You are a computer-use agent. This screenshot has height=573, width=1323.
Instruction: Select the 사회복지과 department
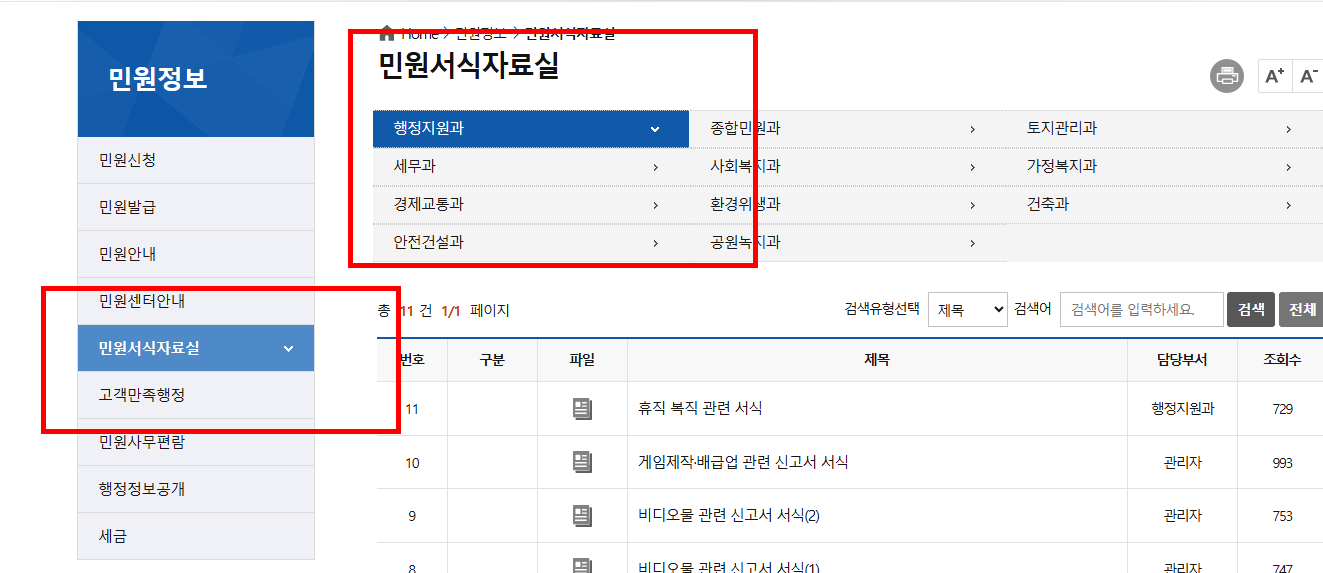click(847, 167)
